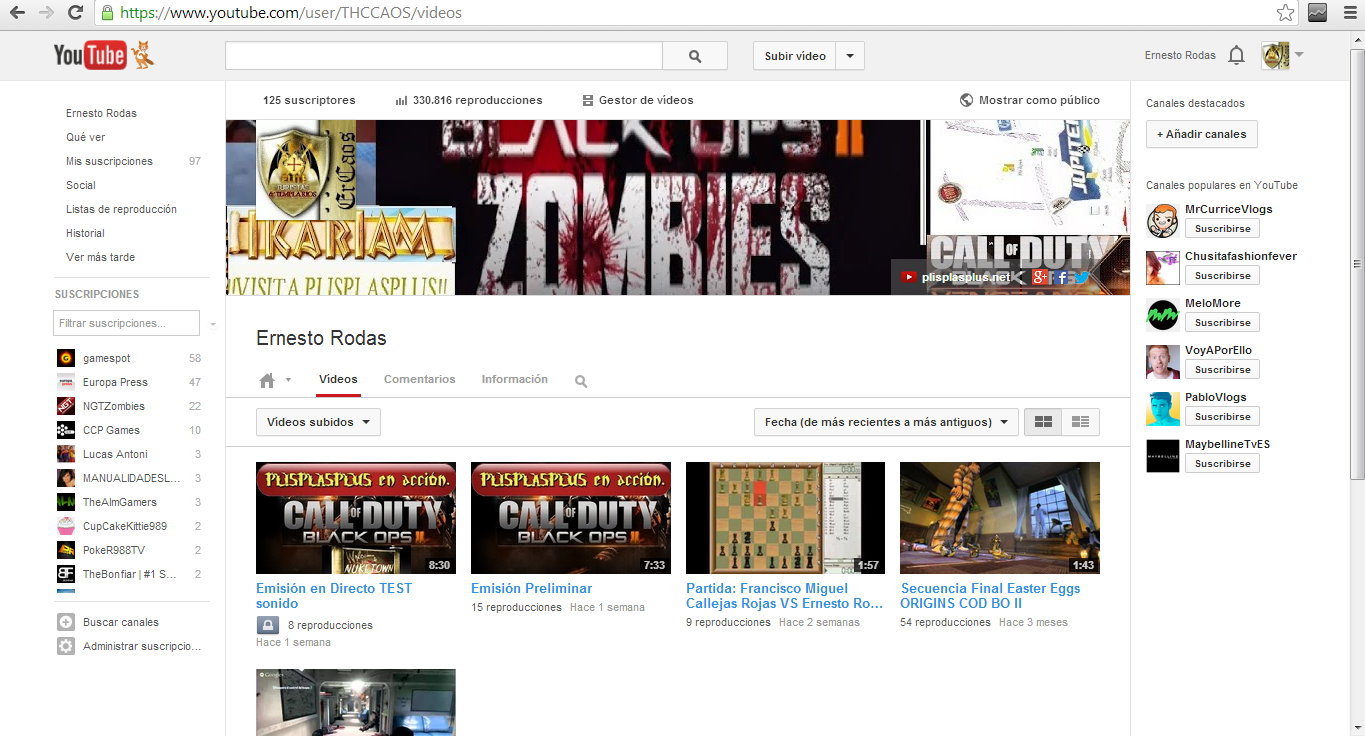Viewport: 1365px width, 736px height.
Task: Open the Información tab
Action: coord(515,380)
